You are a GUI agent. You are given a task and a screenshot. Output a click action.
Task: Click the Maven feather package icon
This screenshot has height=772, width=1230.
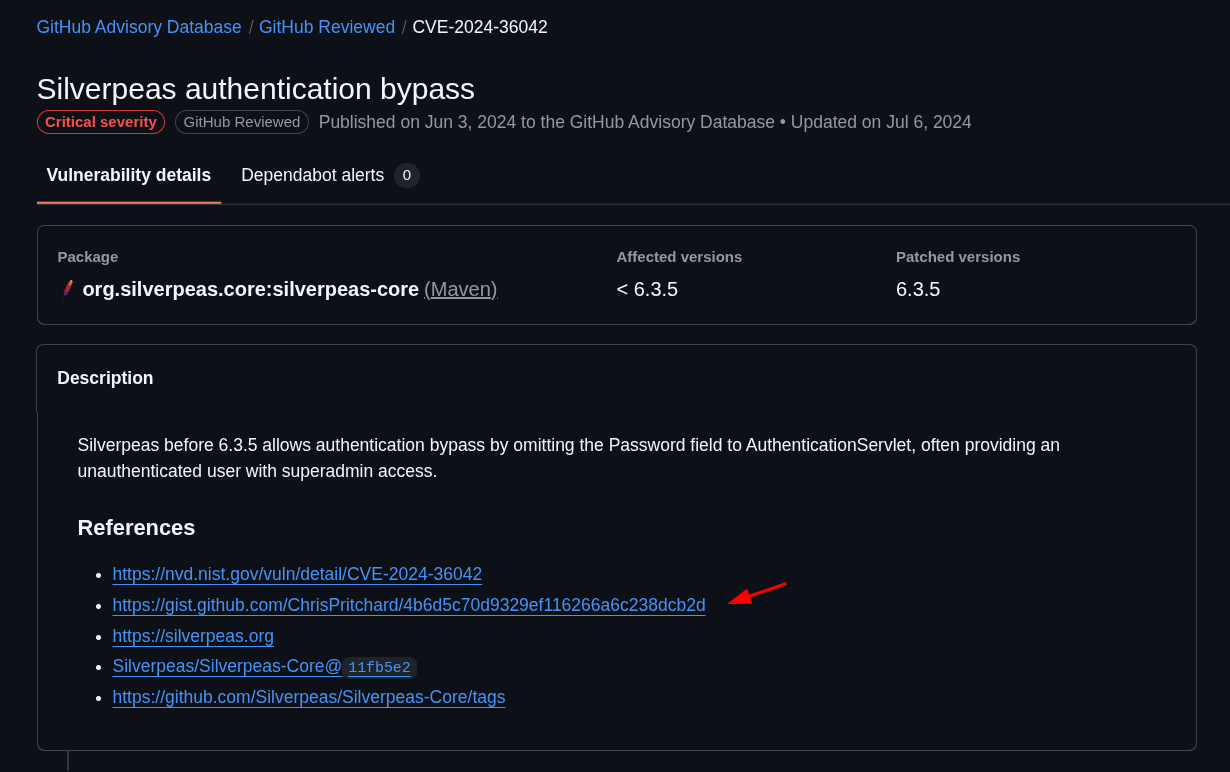pos(68,289)
